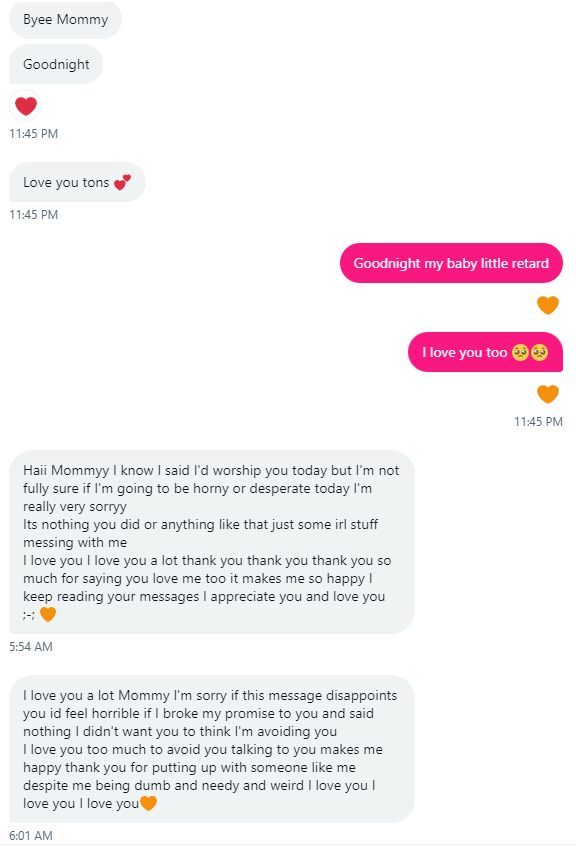Select the message starting I love you a lot
Viewport: 576px width, 847px height.
tap(212, 749)
